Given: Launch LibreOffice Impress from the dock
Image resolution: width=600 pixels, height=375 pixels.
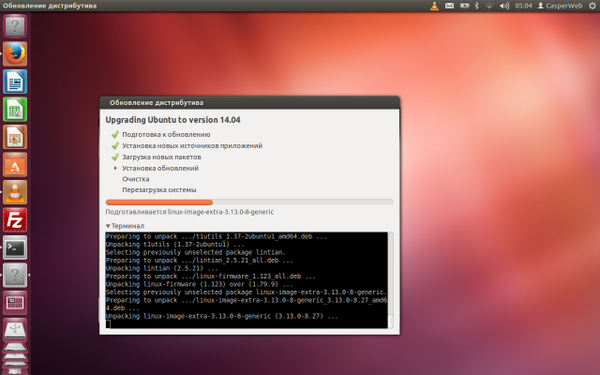Looking at the screenshot, I should (x=15, y=137).
